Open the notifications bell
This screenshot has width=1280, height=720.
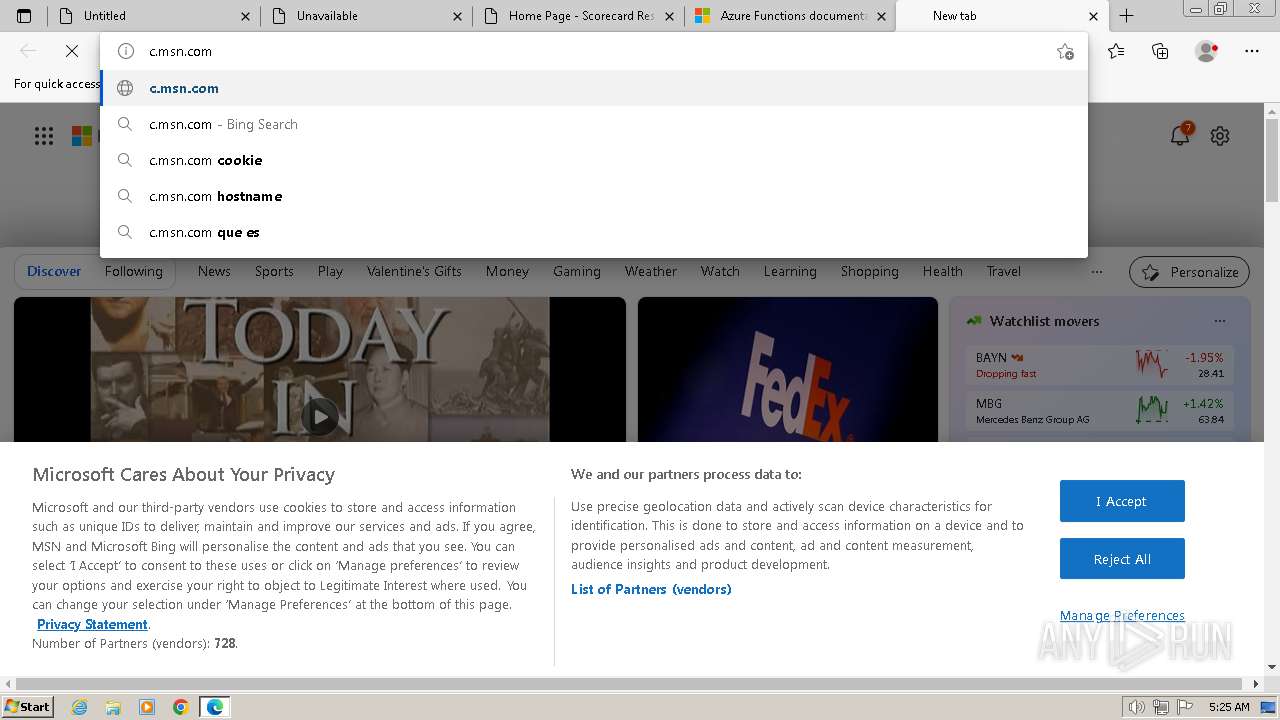coord(1180,136)
